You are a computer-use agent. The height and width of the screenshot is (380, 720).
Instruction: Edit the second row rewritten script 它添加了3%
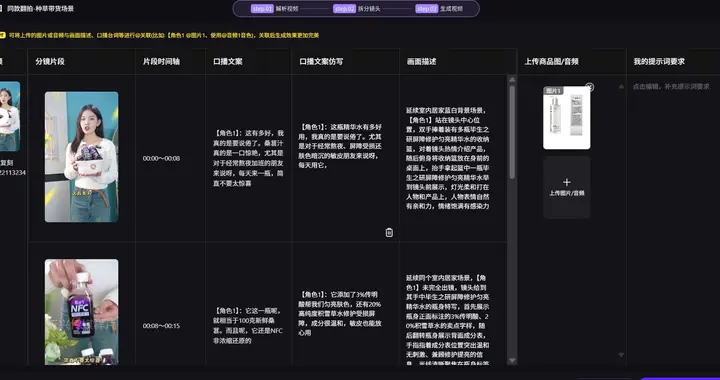click(x=340, y=313)
